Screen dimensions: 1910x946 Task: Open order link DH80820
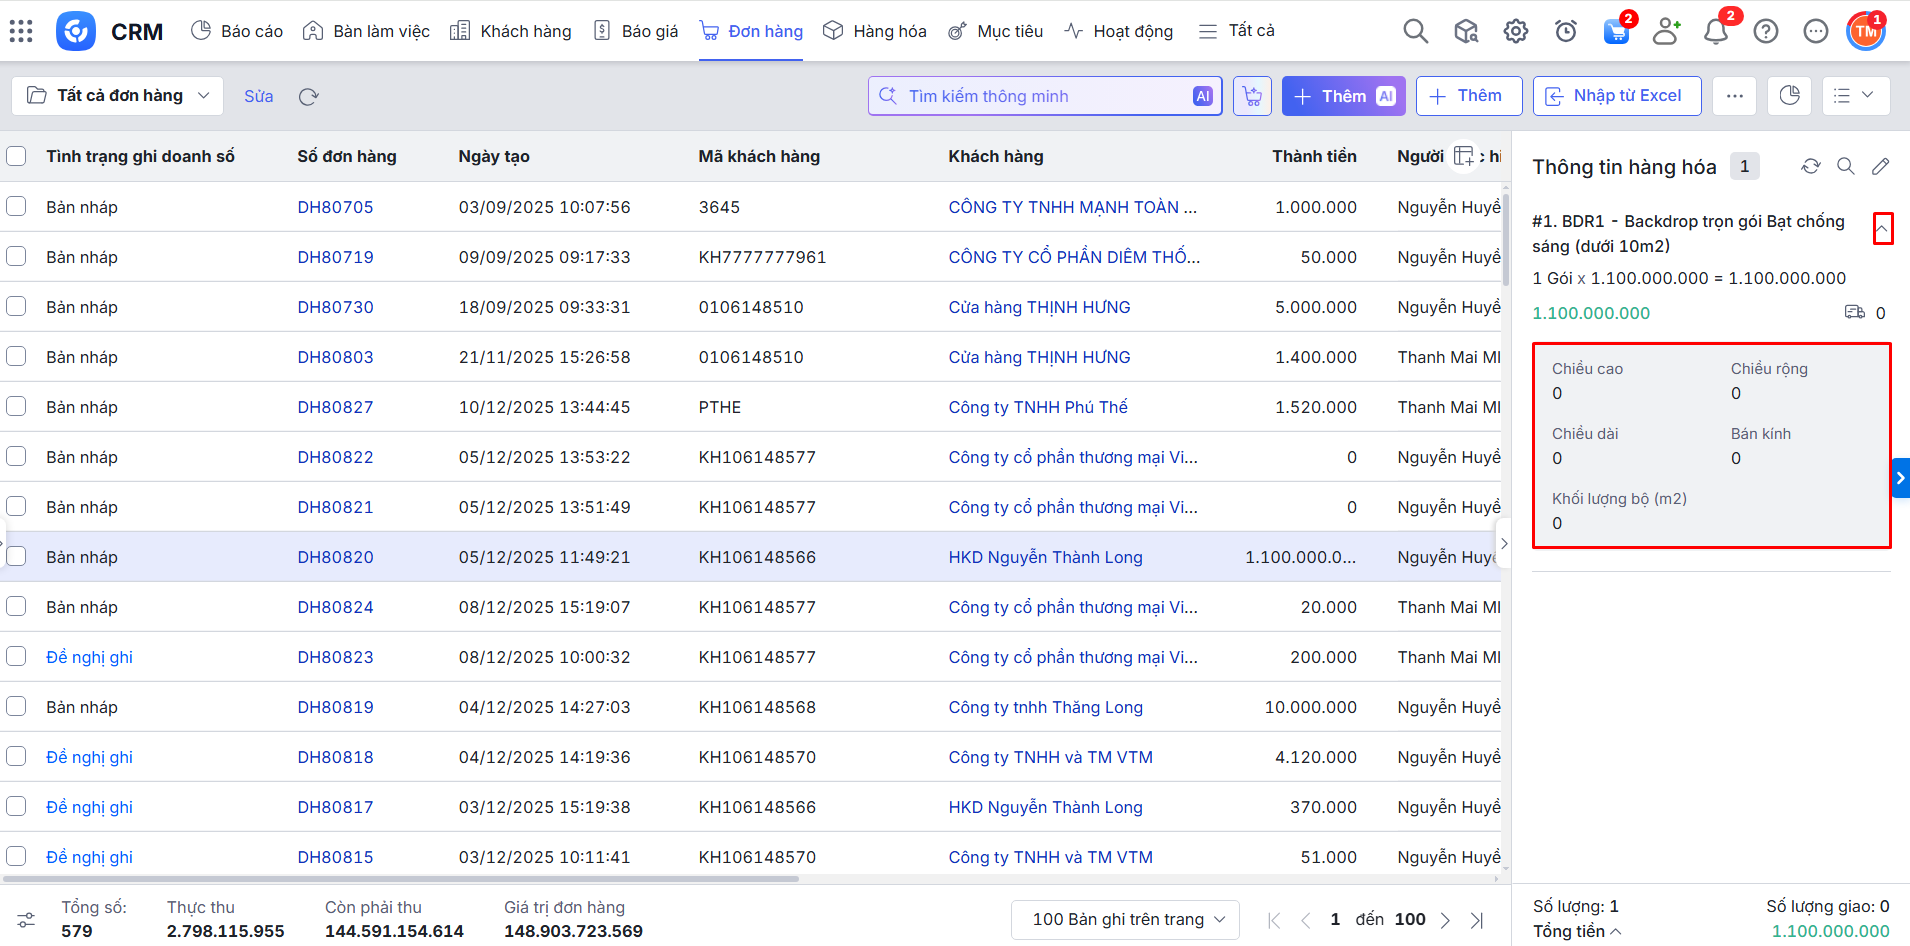[335, 557]
